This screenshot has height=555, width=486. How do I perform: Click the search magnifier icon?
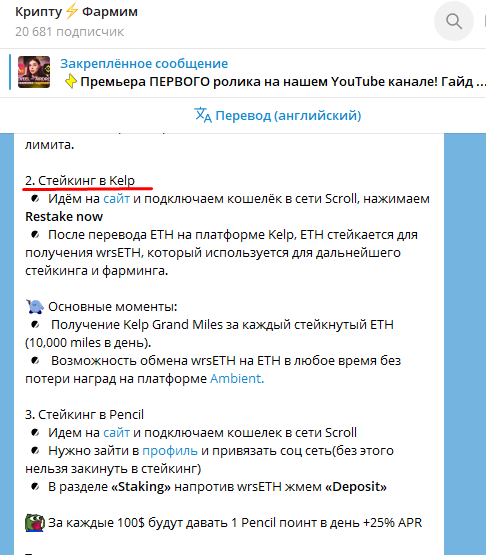pos(454,21)
